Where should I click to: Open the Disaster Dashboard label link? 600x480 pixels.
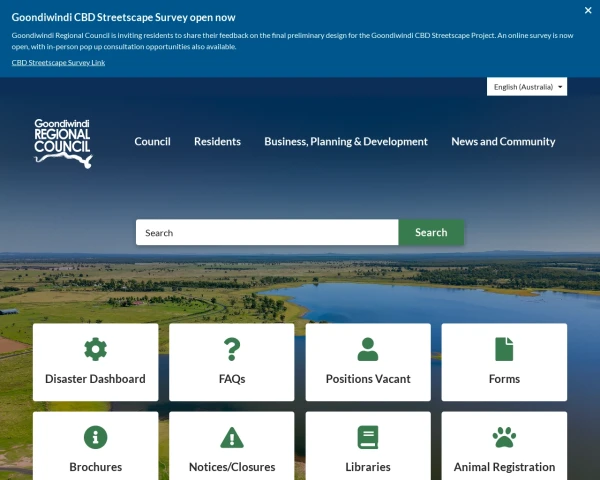click(95, 379)
